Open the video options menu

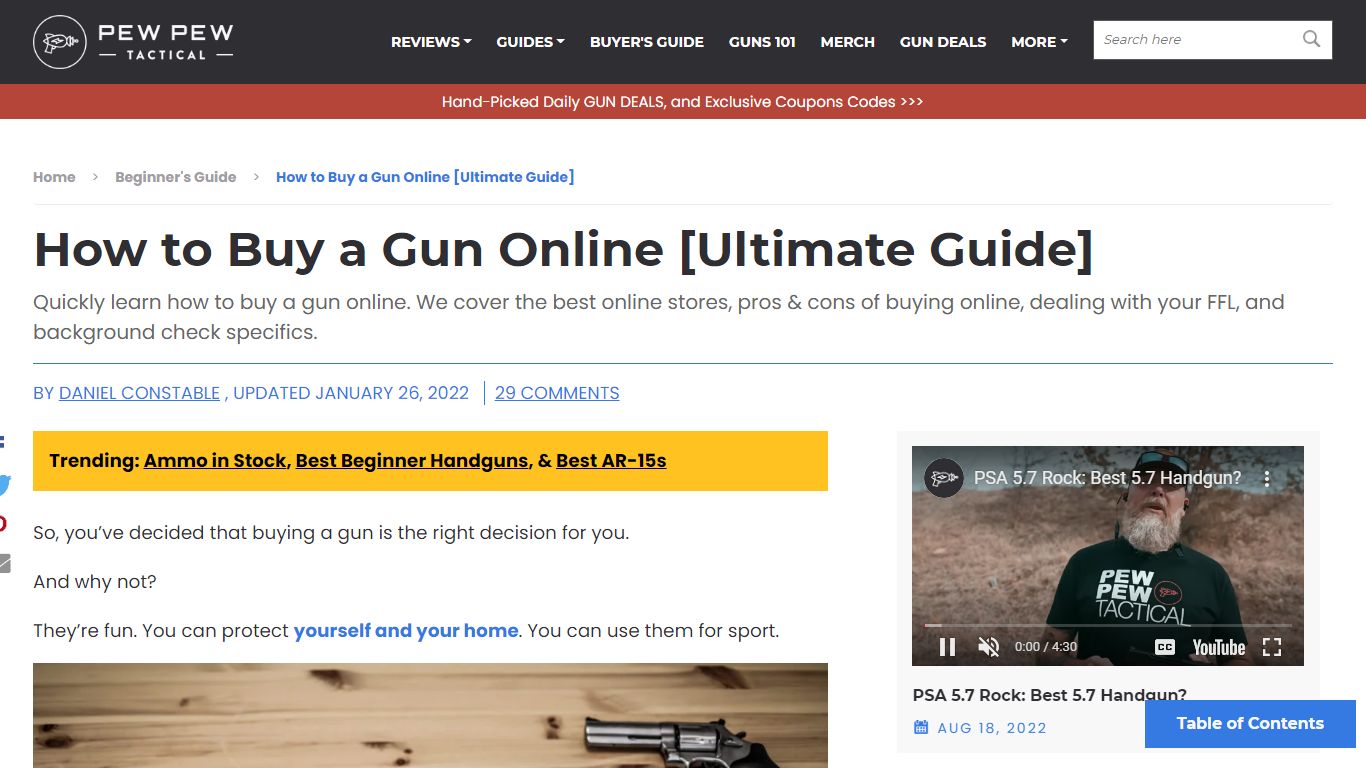(1267, 478)
